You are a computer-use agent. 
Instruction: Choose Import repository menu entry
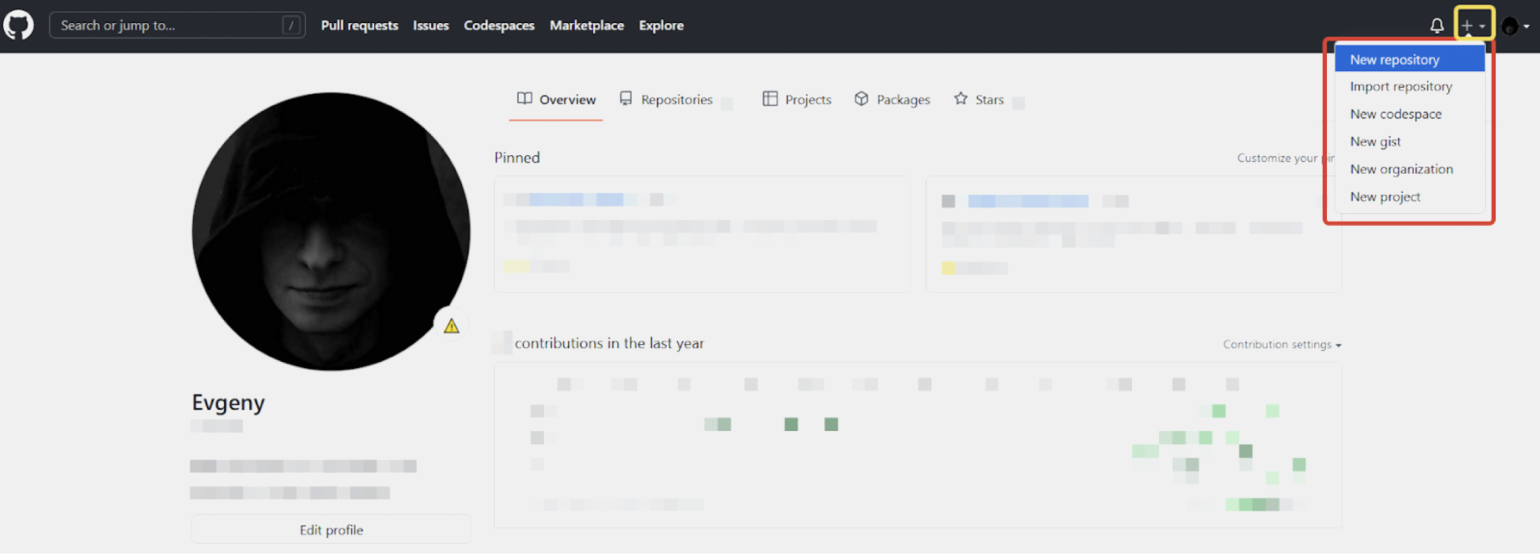pos(1400,87)
